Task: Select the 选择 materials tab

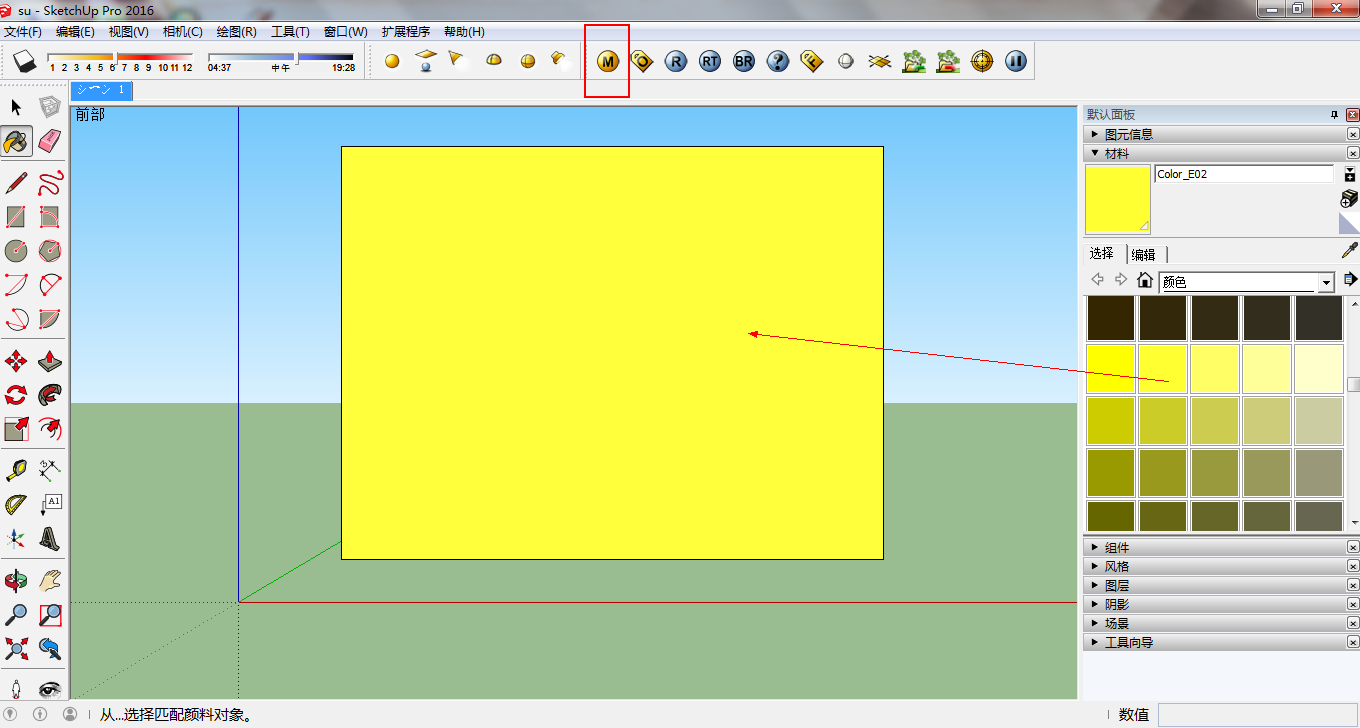Action: (1102, 253)
